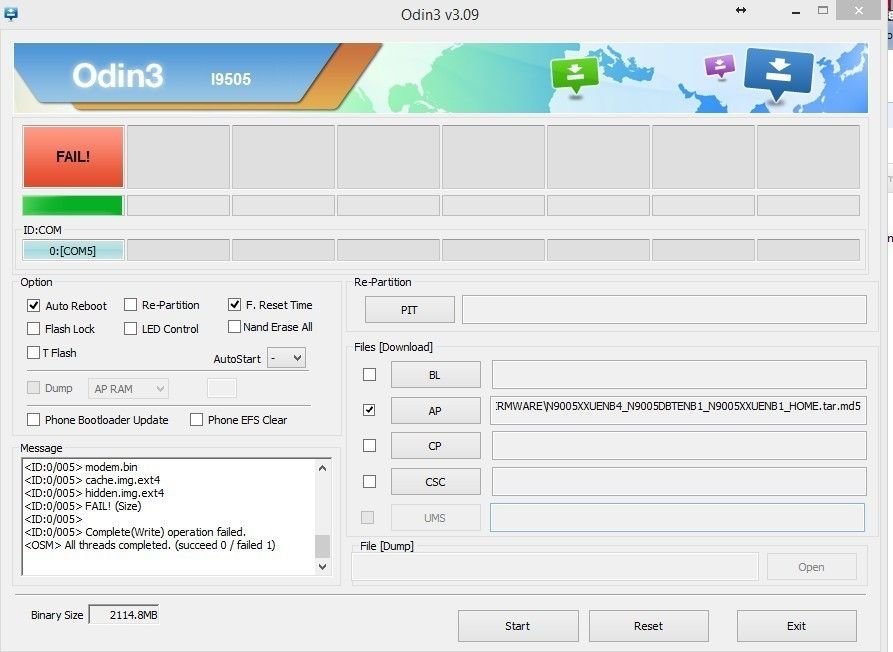Click the small empty field beside AP RAM
The height and width of the screenshot is (652, 893).
[222, 388]
